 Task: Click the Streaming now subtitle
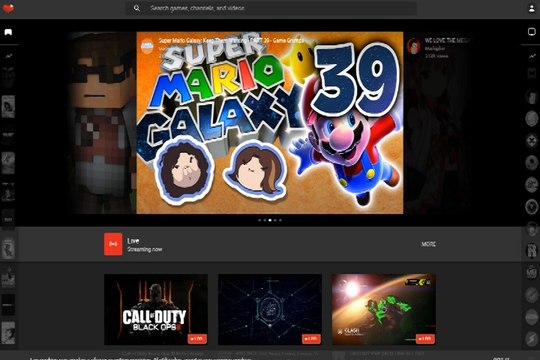tap(145, 249)
